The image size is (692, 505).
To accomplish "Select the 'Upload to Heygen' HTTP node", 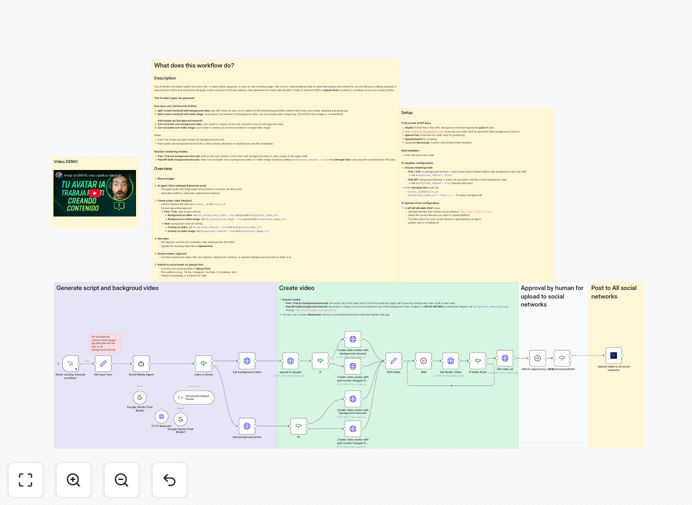I will coord(290,361).
